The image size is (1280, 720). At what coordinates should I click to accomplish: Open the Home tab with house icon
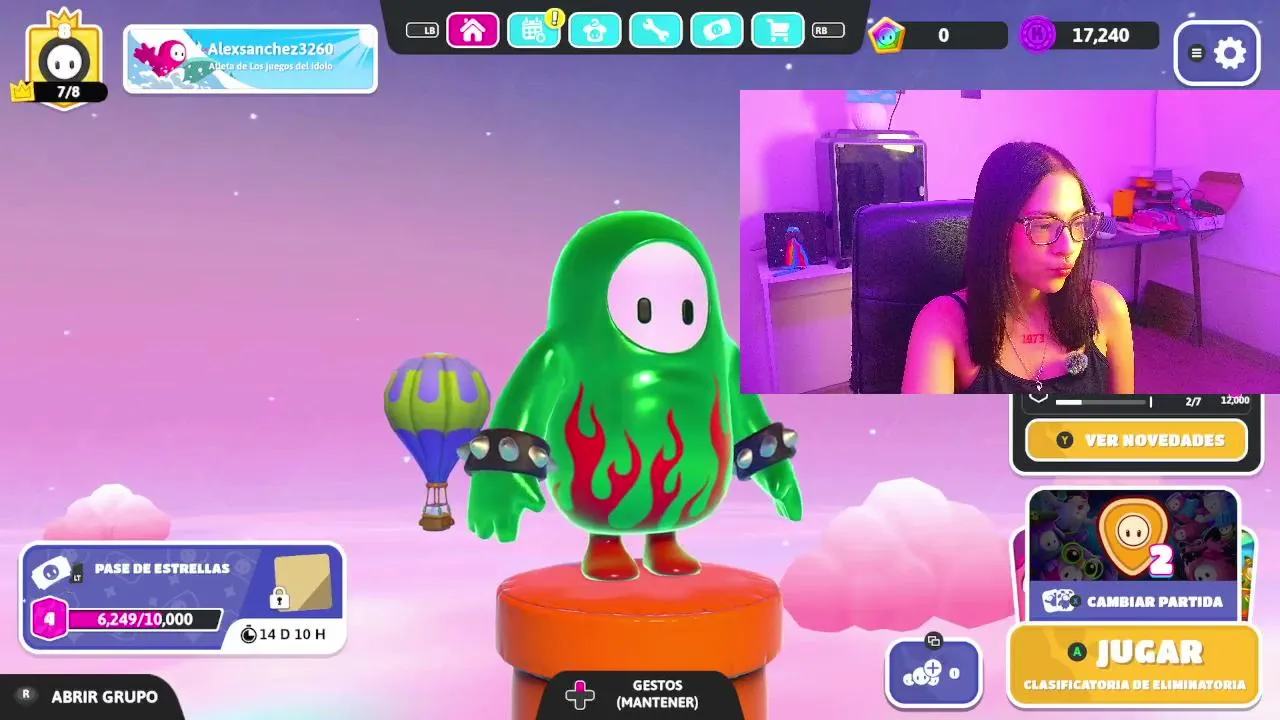click(472, 30)
